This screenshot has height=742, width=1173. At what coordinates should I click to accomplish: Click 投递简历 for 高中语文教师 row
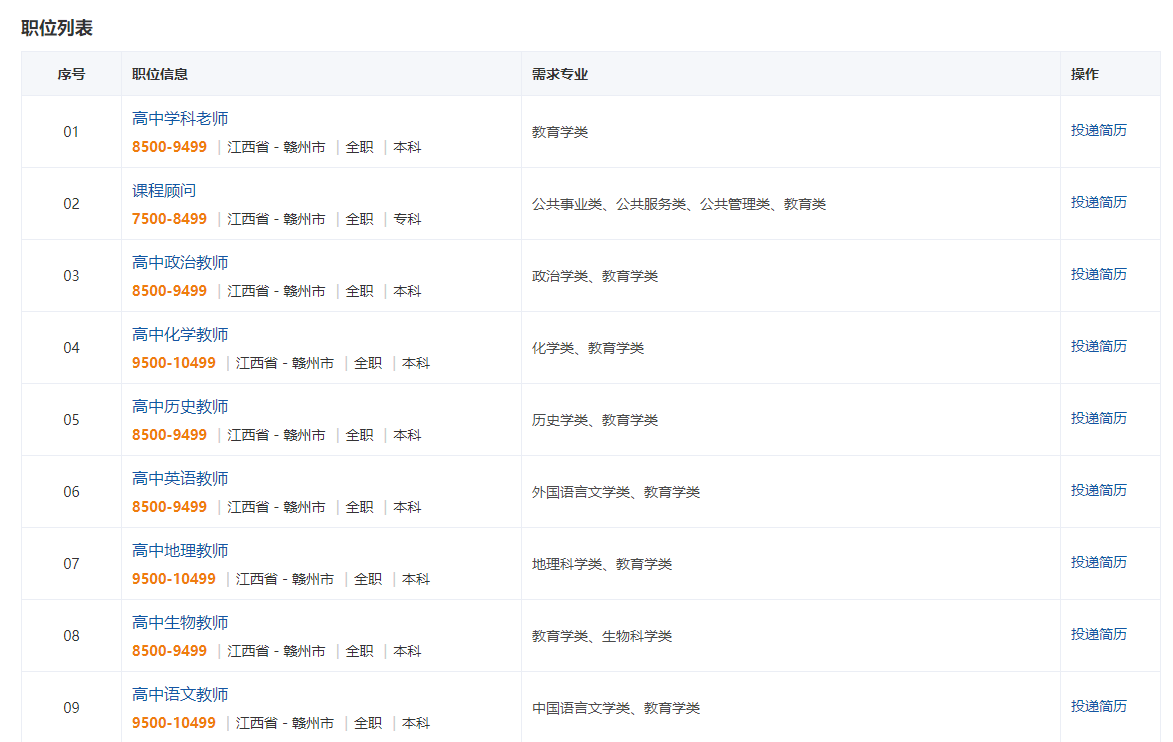(1098, 706)
